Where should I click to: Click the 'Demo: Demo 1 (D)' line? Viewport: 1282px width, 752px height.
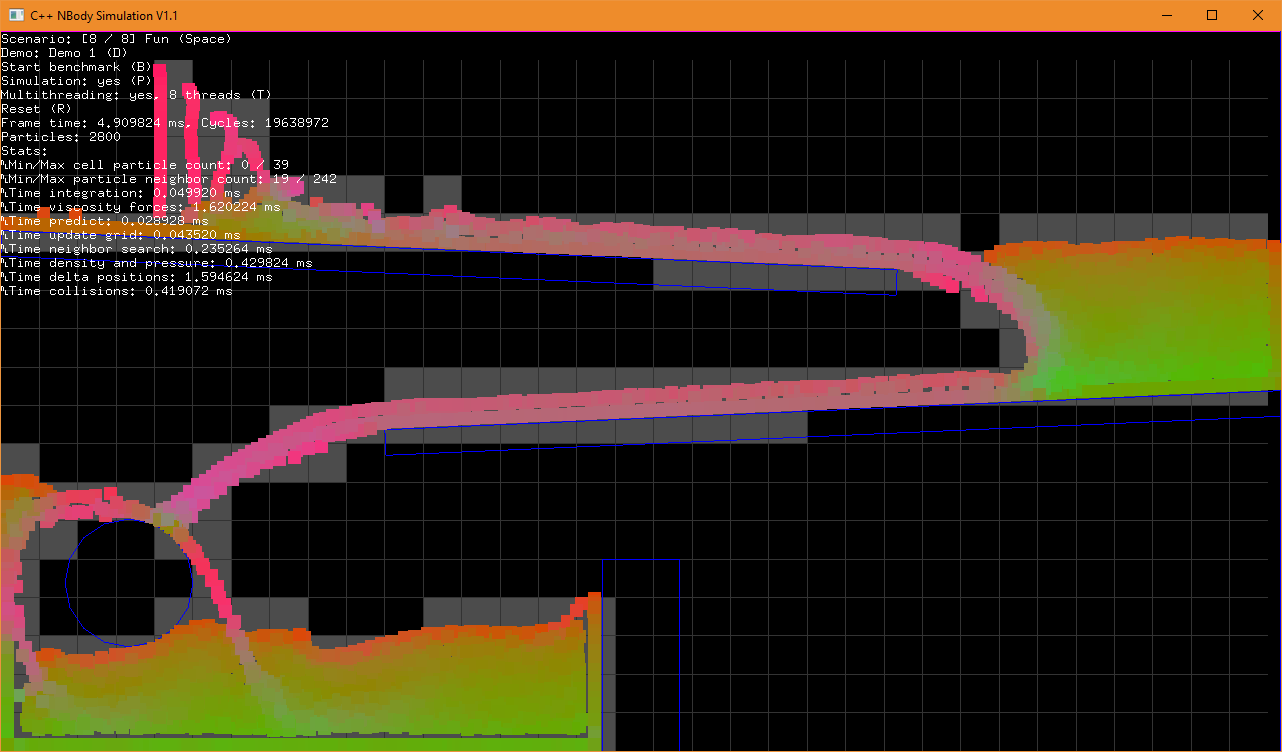coord(64,53)
